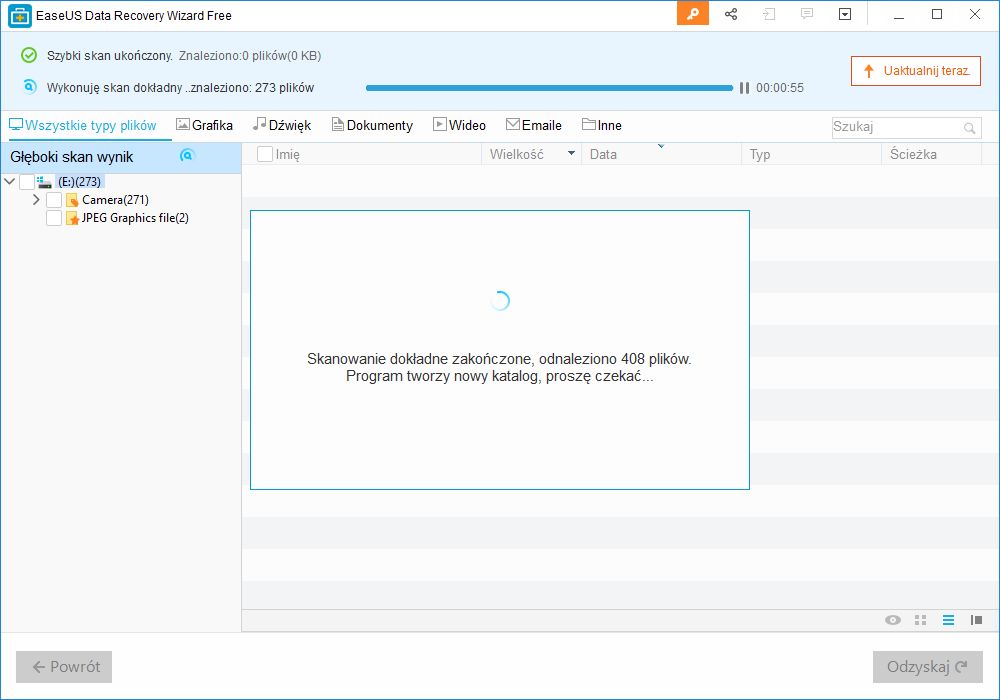Image resolution: width=1000 pixels, height=700 pixels.
Task: Open the share icon in title bar
Action: pyautogui.click(x=731, y=14)
